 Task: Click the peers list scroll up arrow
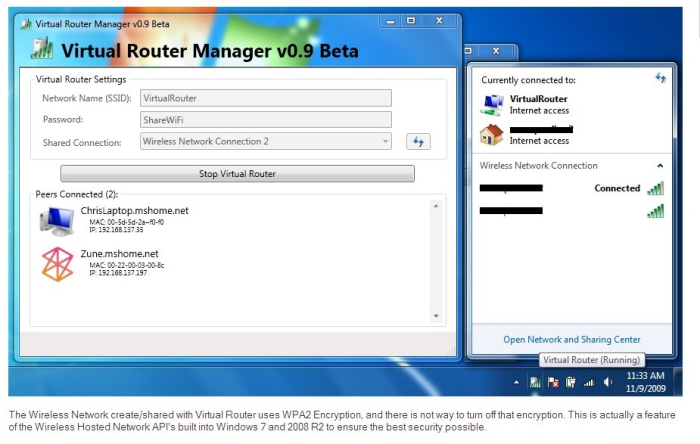[x=436, y=206]
